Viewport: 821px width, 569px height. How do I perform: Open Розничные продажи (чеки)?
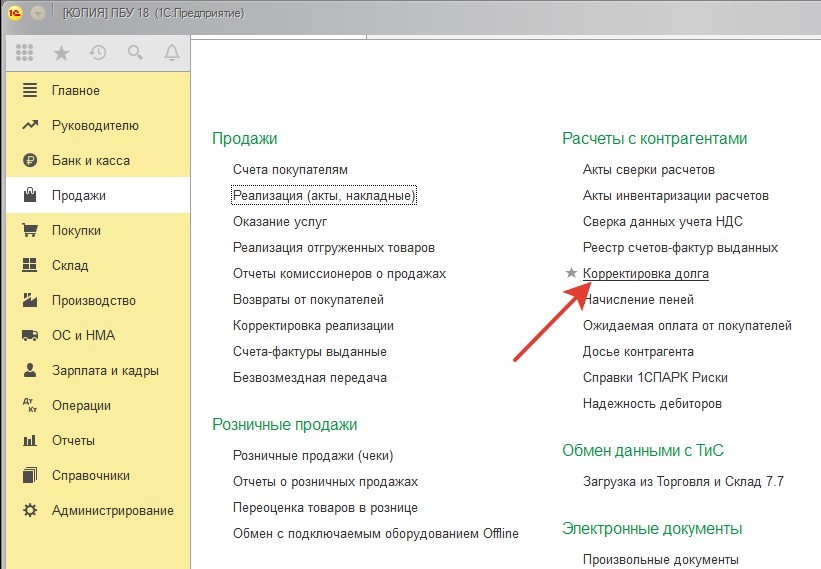tap(313, 455)
